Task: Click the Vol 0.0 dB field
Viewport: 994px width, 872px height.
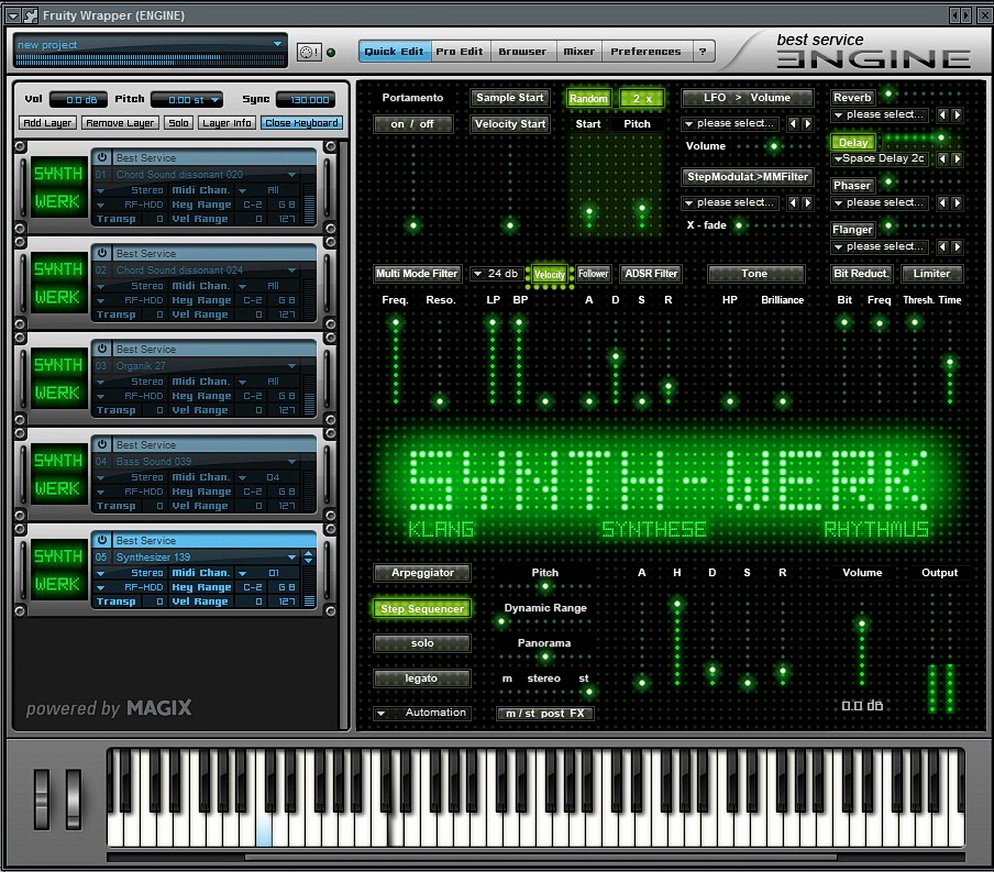Action: [79, 99]
